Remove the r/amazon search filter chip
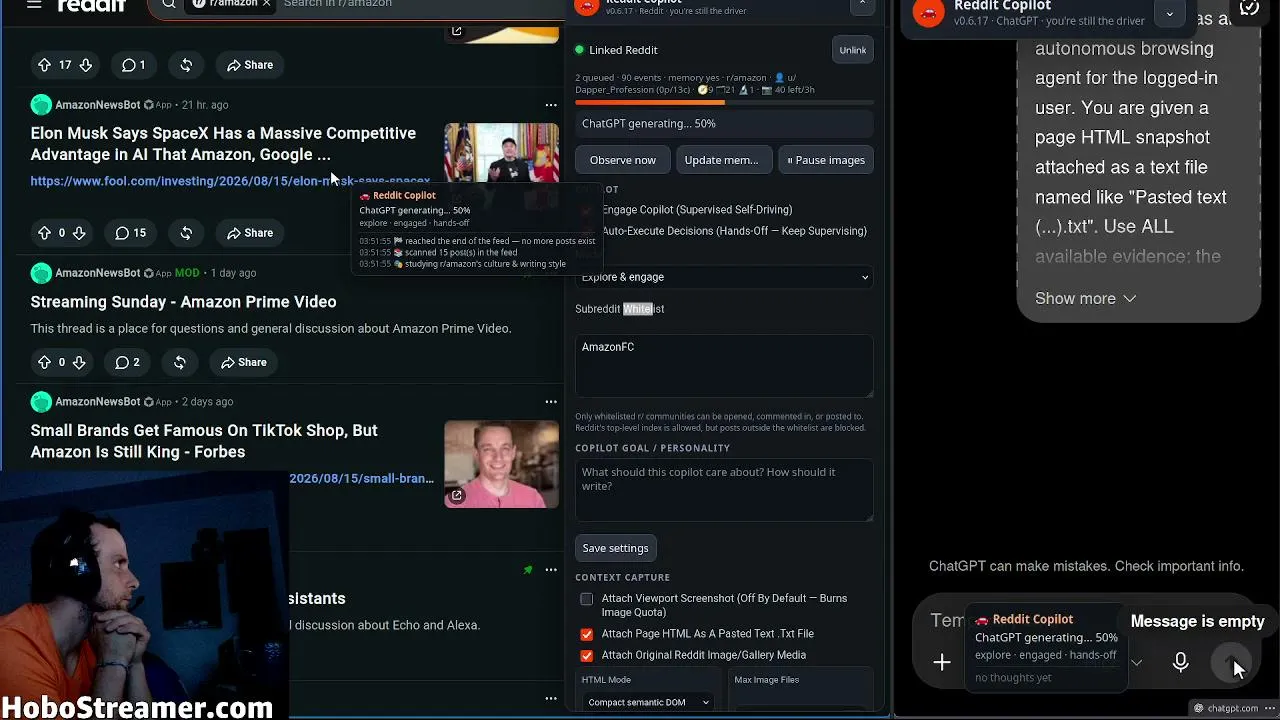The height and width of the screenshot is (720, 1280). pos(267,4)
